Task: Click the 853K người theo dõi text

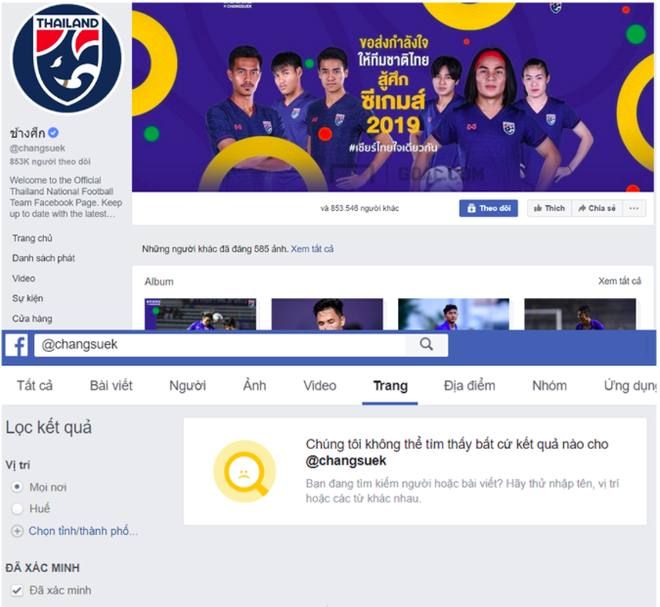Action: tap(50, 162)
